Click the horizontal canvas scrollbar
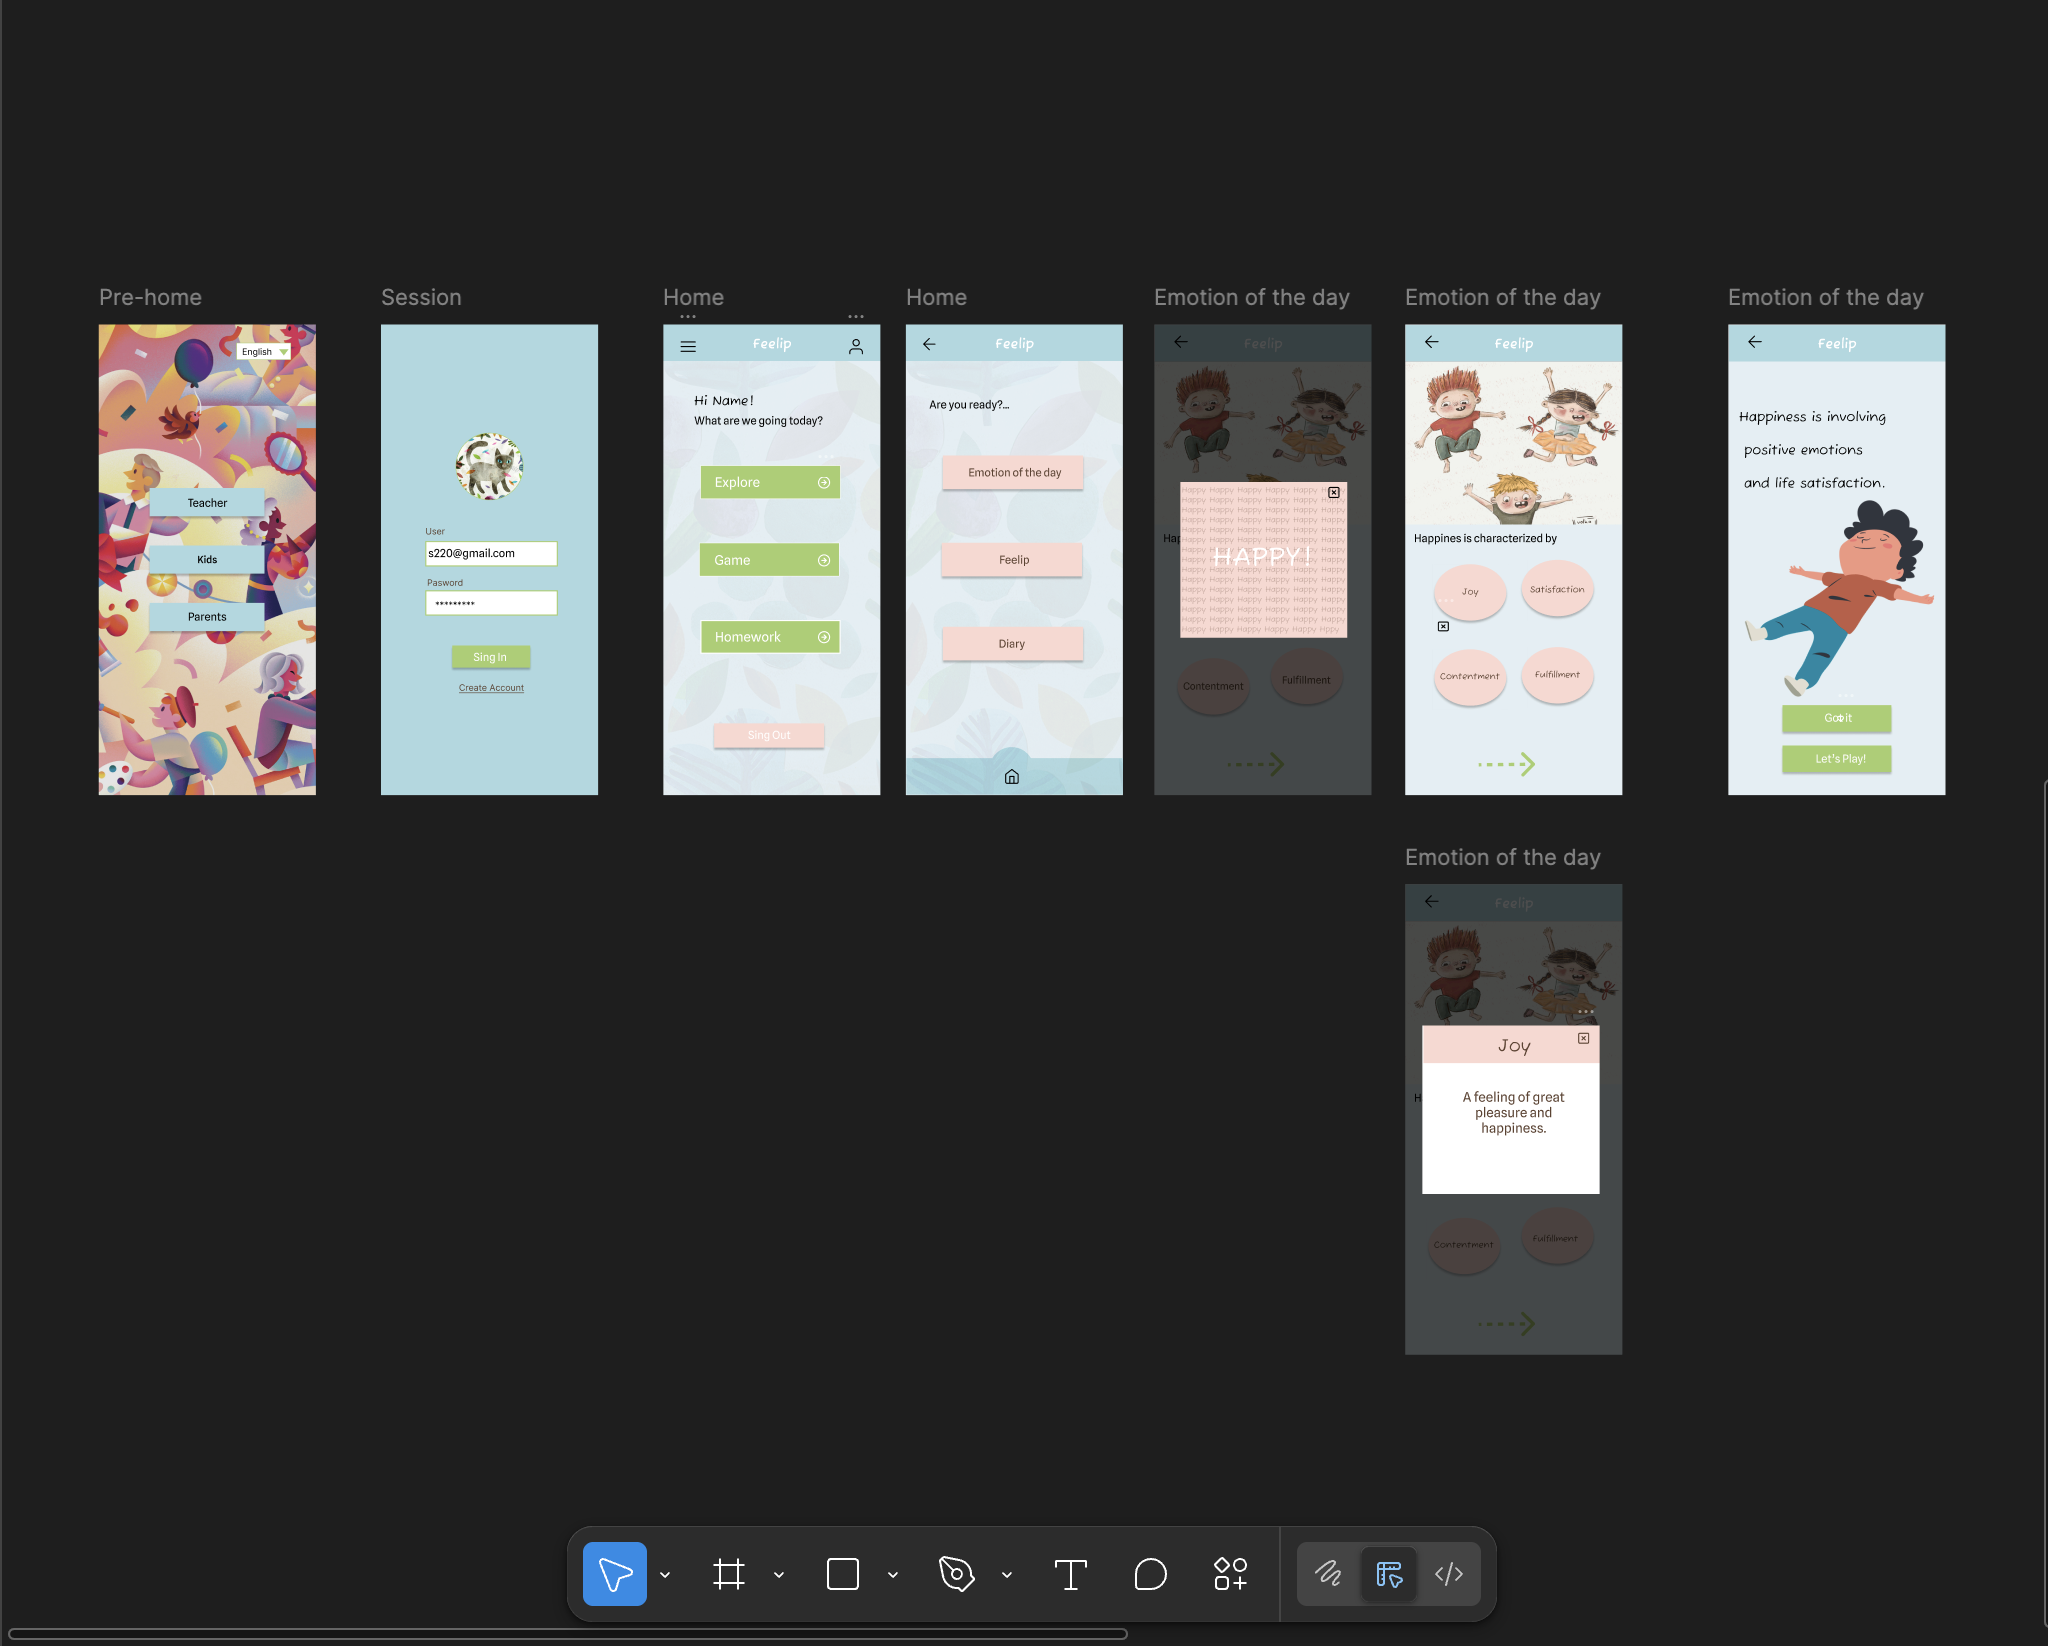 point(568,1634)
